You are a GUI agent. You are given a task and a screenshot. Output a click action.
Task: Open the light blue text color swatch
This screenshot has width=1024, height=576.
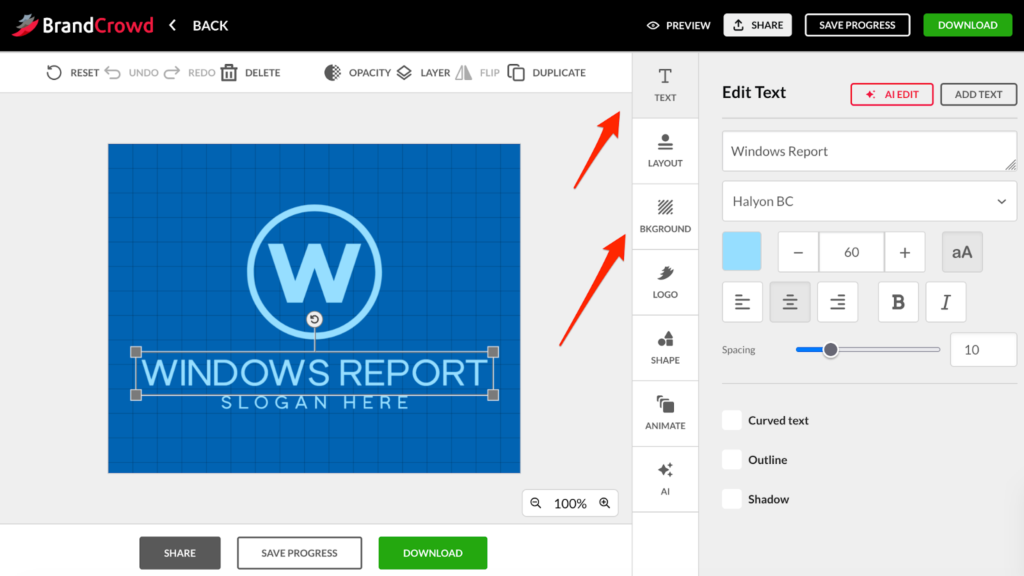click(741, 251)
